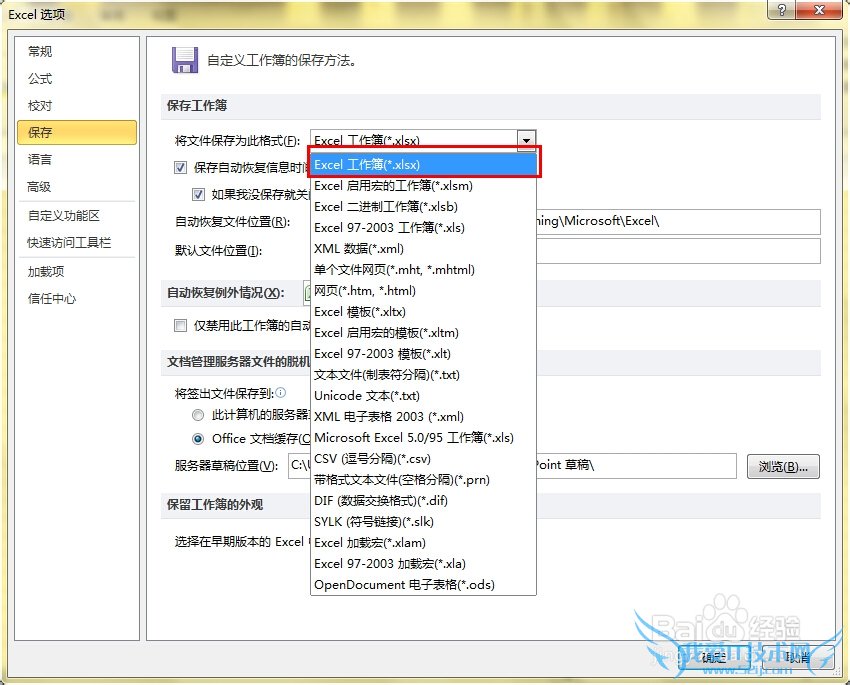
Task: Choose Excel 加载宏(*.xlam) option
Action: tap(423, 542)
